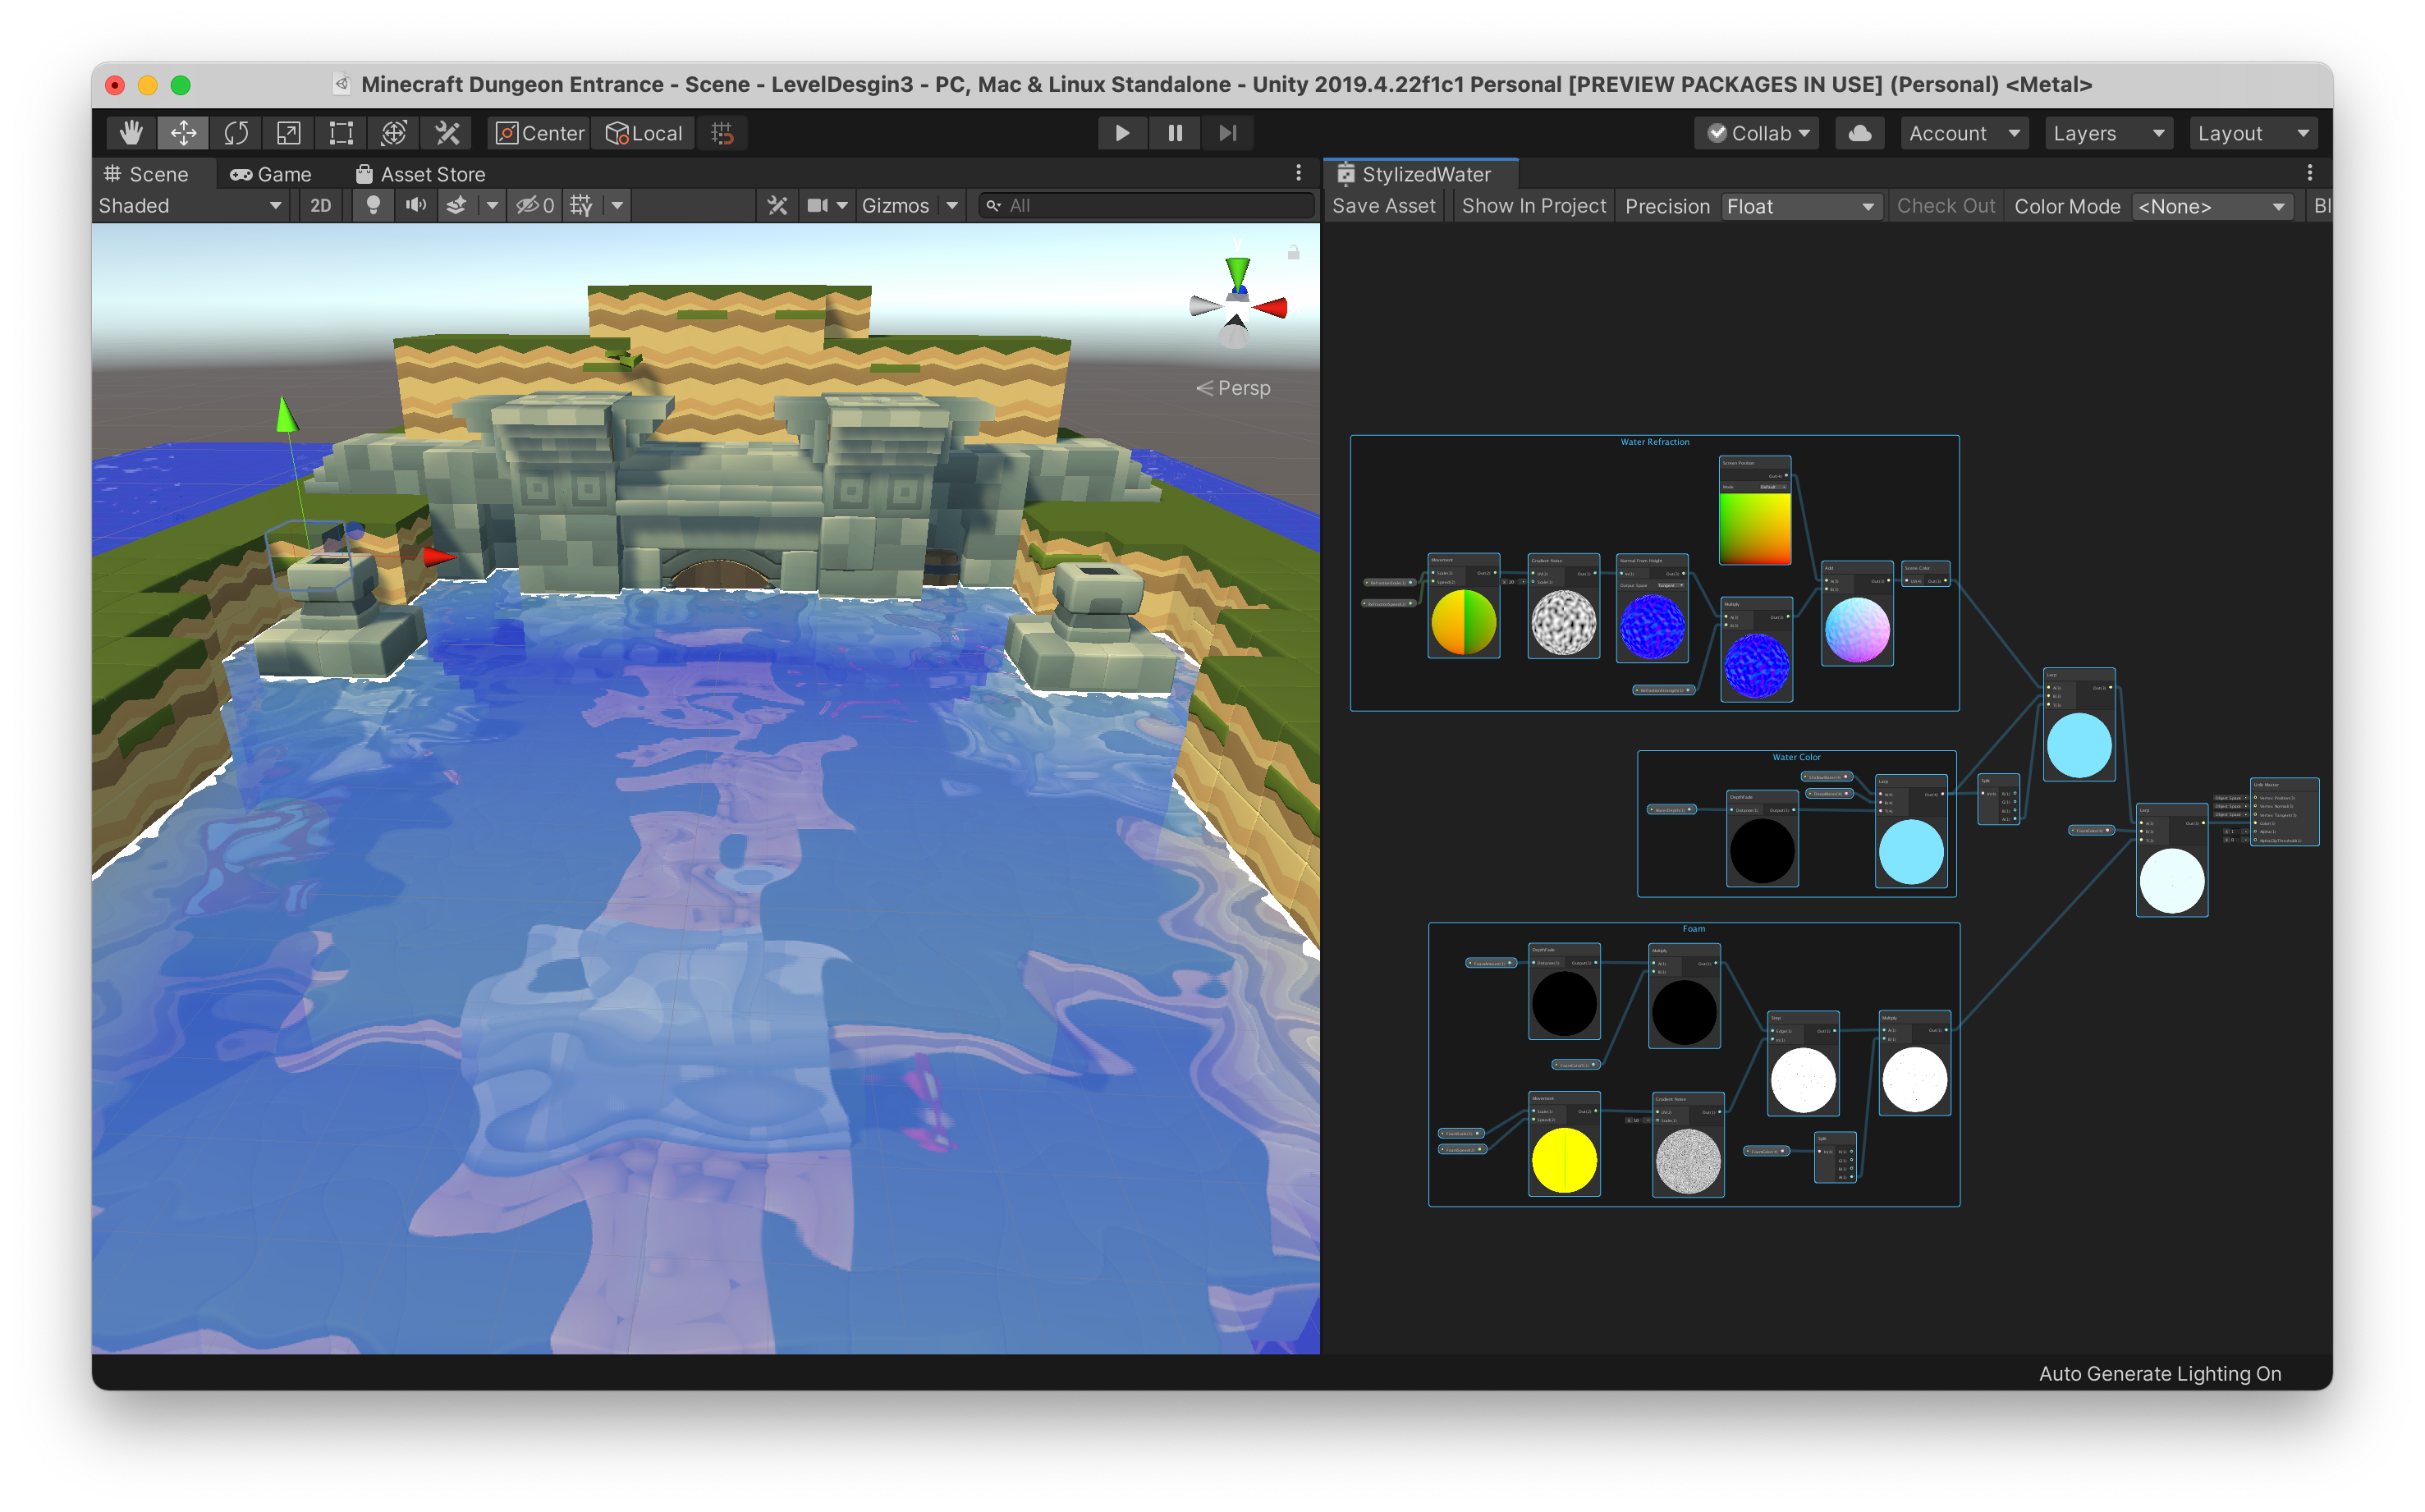Click the Pause button
Screen dimensions: 2425x1512
1175,133
